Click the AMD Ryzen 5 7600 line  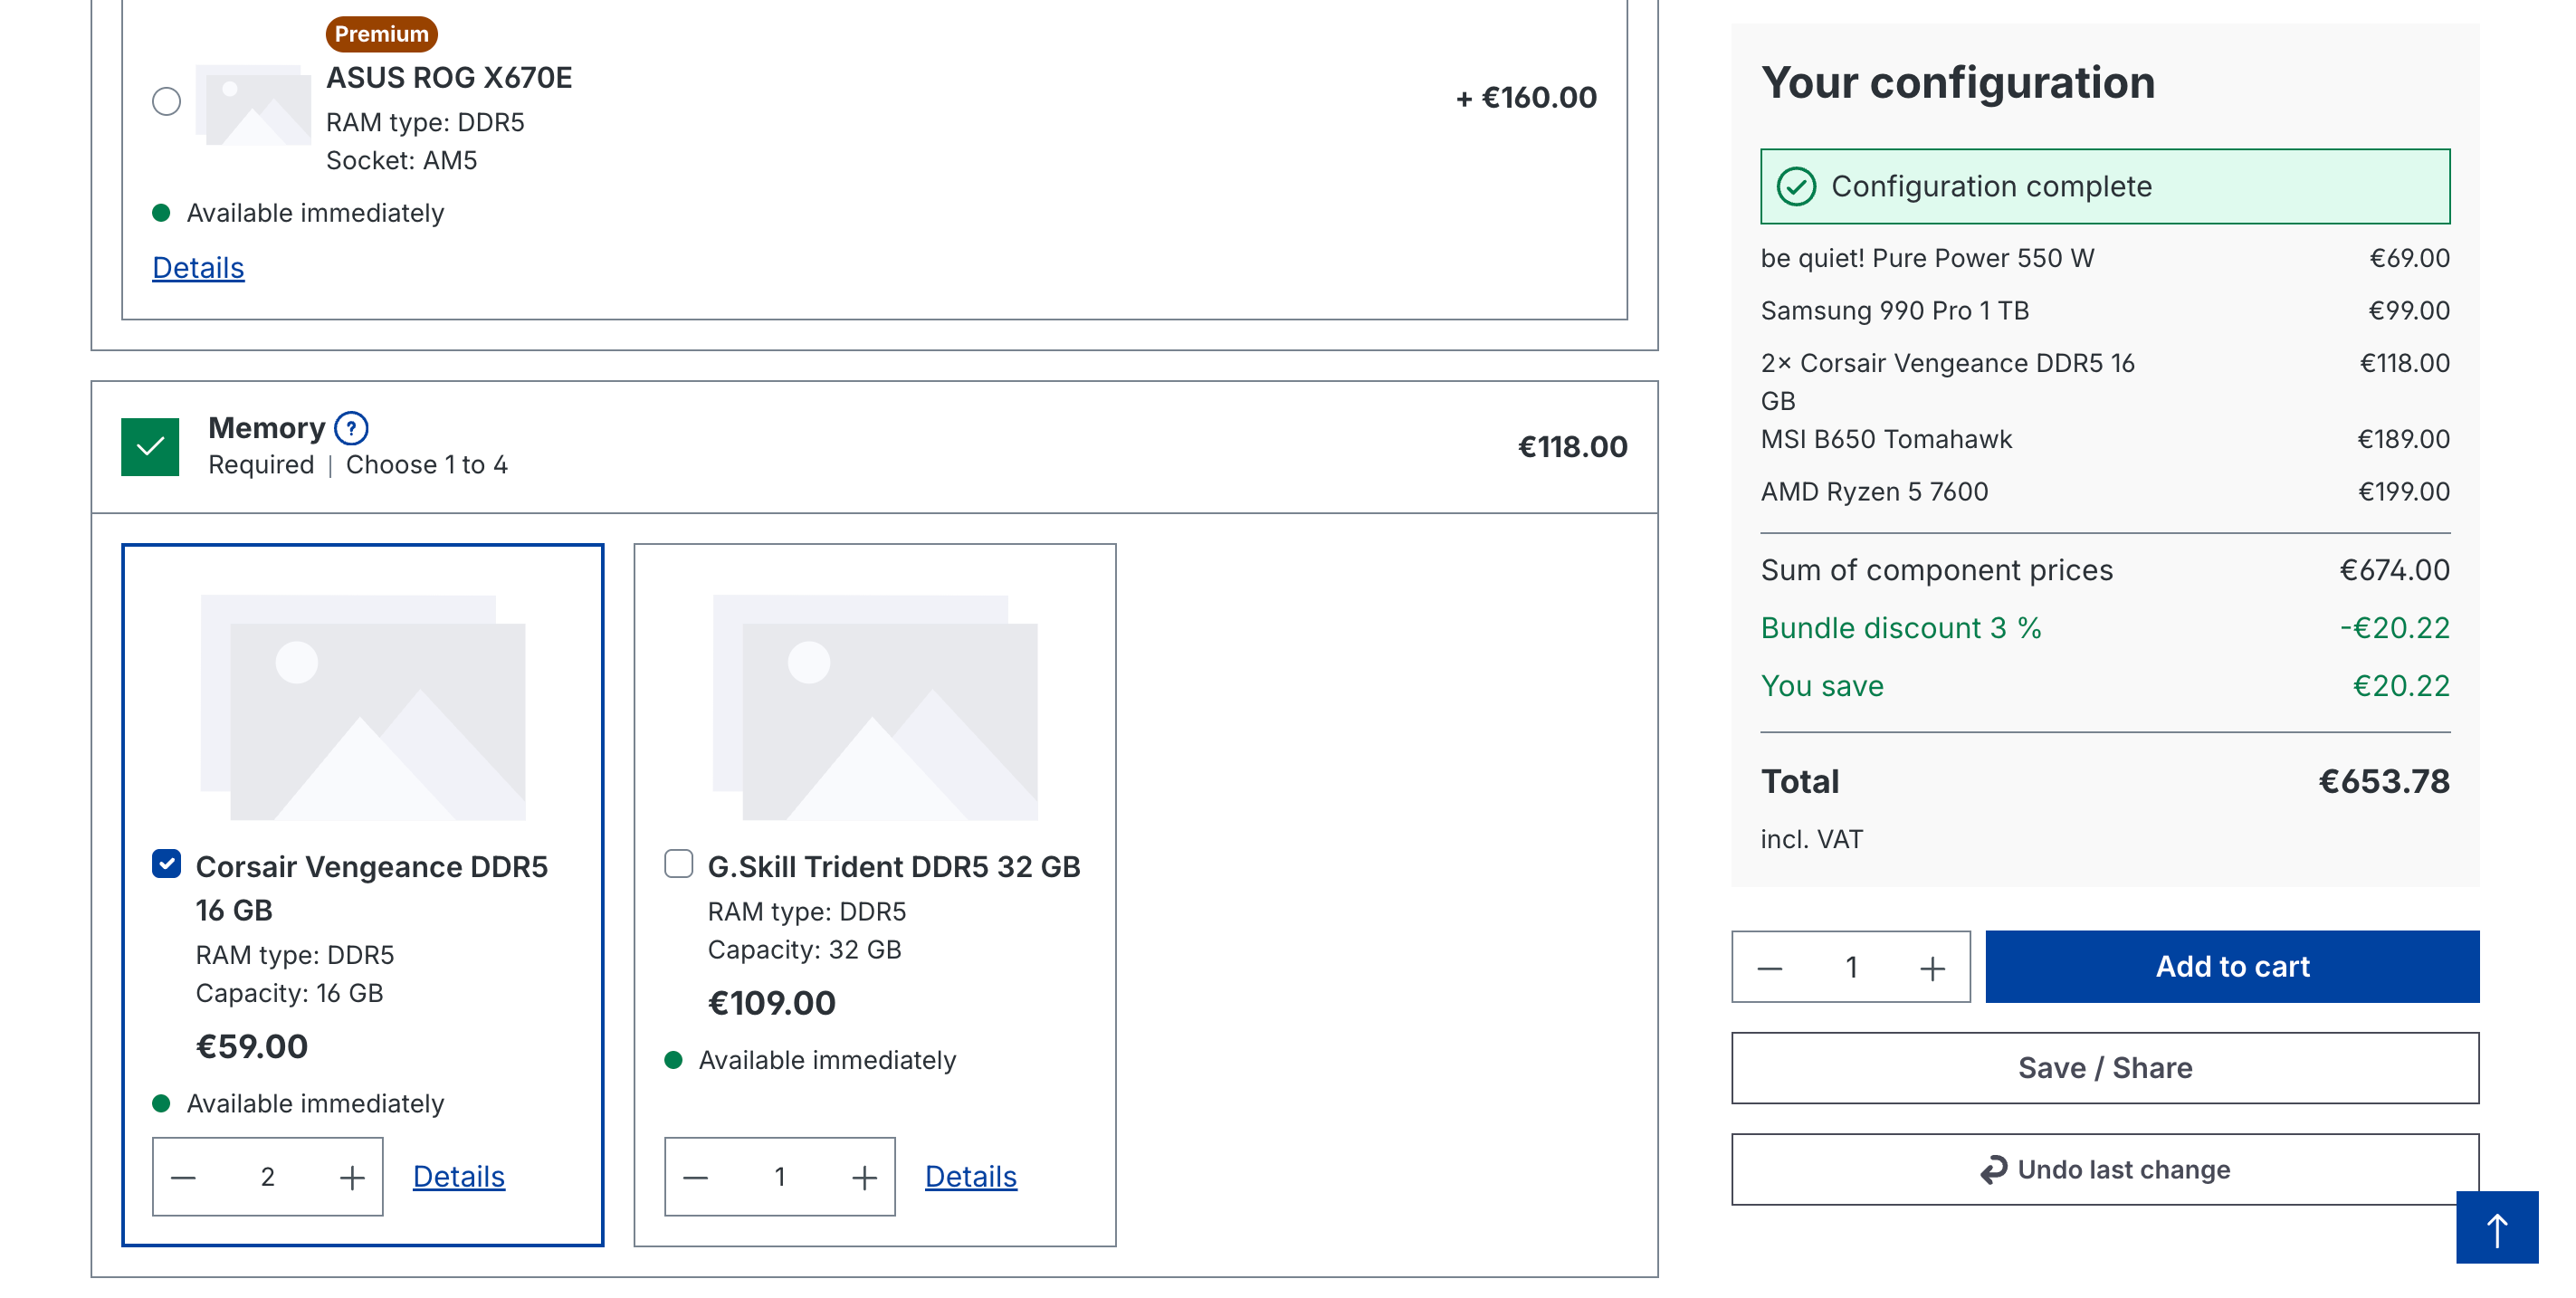tap(2105, 492)
